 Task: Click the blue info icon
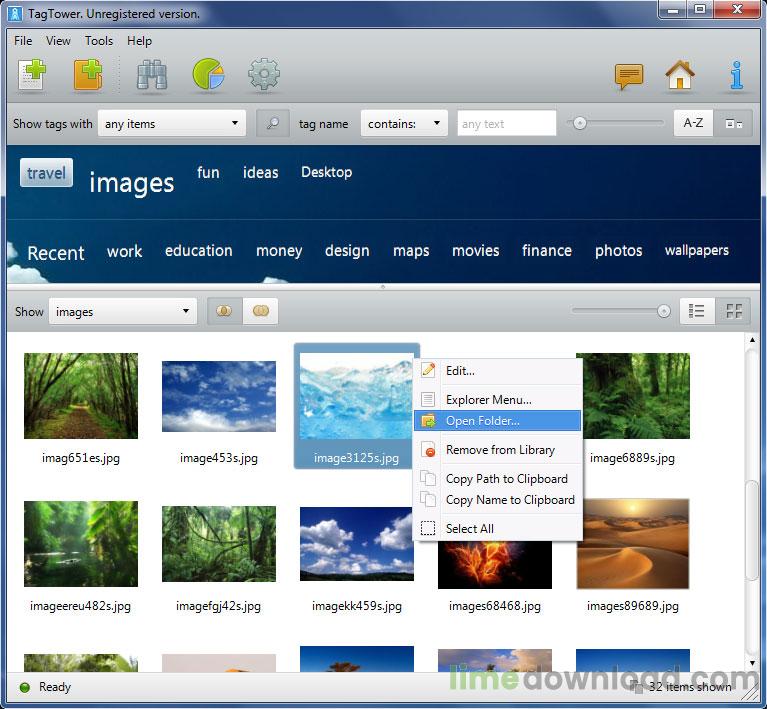(736, 76)
